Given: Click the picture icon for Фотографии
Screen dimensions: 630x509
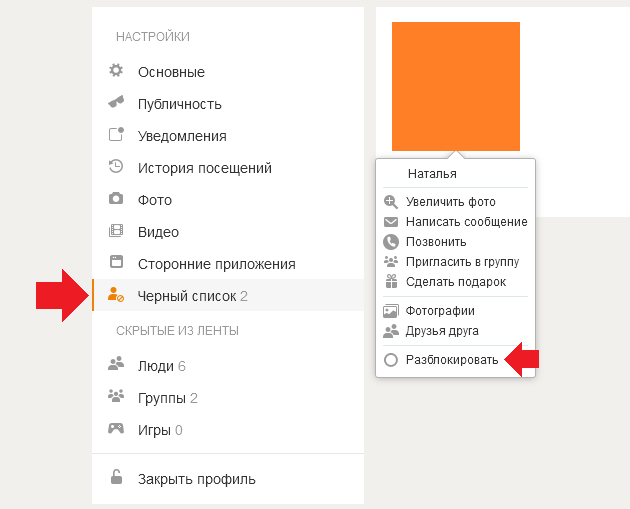Looking at the screenshot, I should [x=391, y=311].
